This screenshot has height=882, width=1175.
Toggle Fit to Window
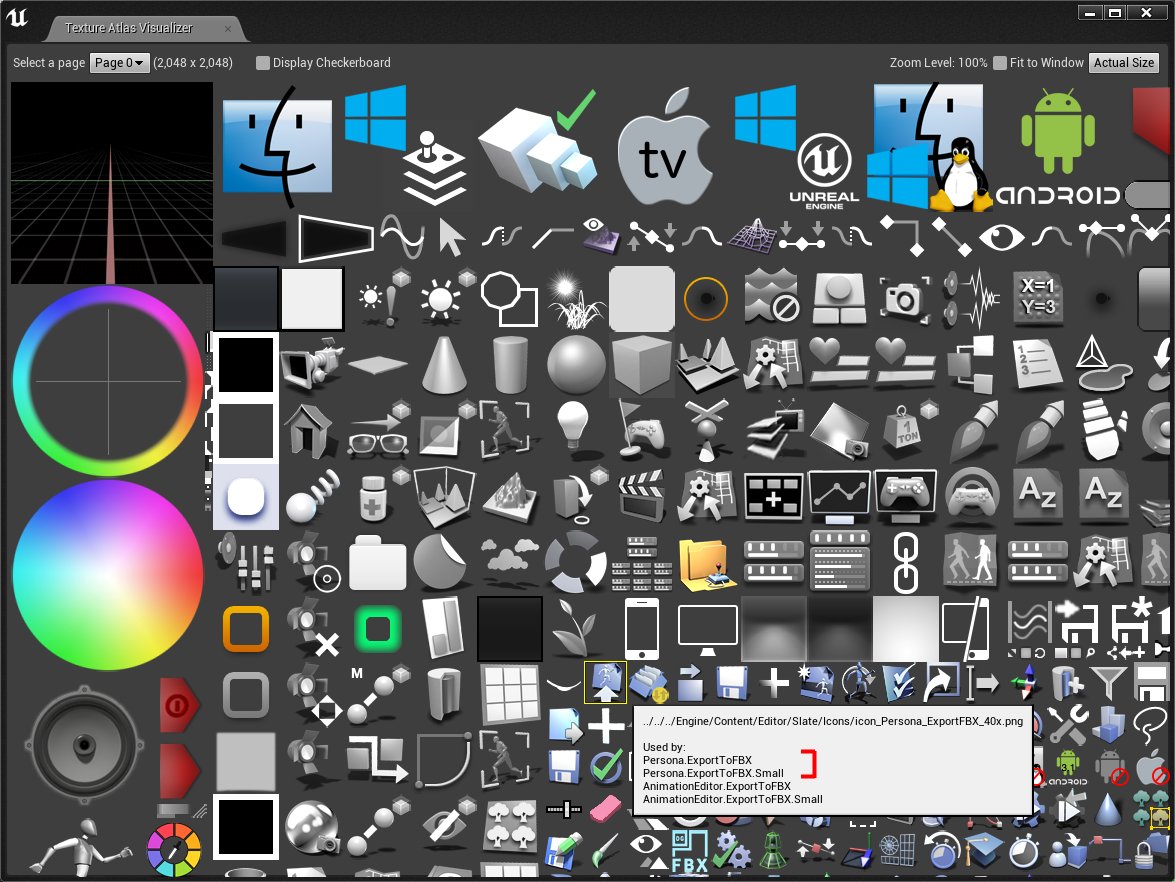998,62
